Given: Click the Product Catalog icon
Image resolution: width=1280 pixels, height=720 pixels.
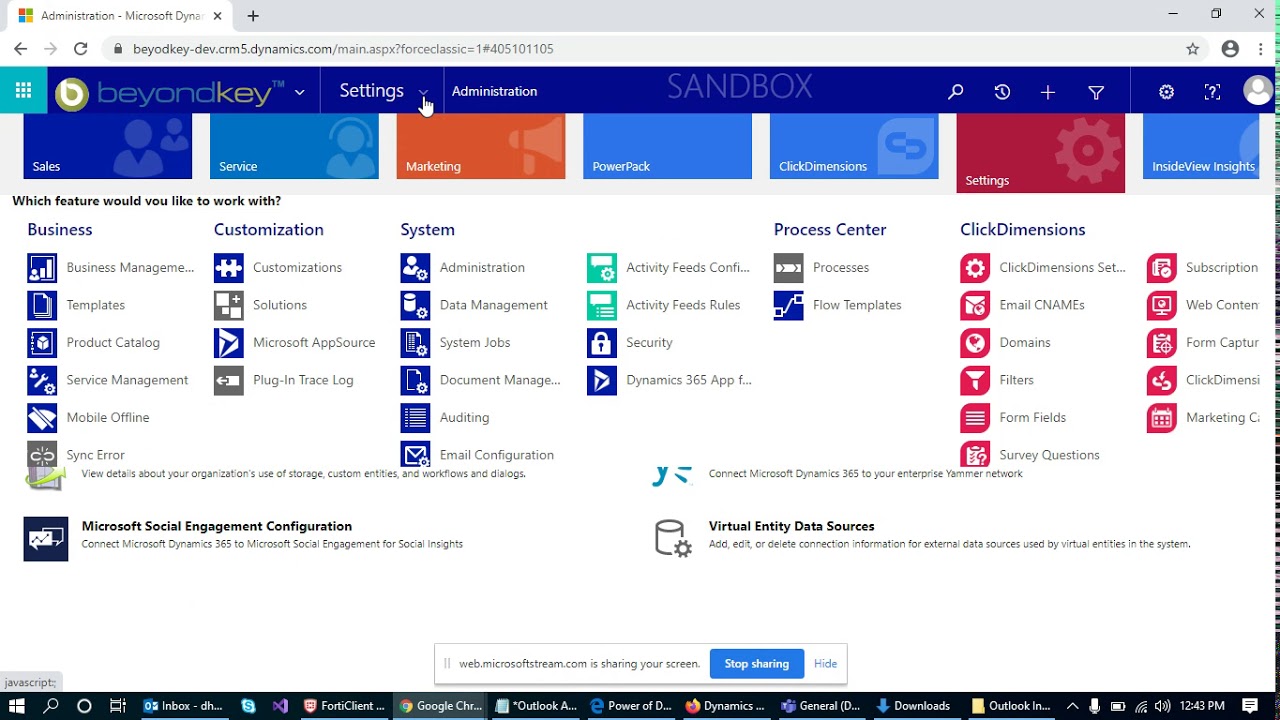Looking at the screenshot, I should click(42, 343).
